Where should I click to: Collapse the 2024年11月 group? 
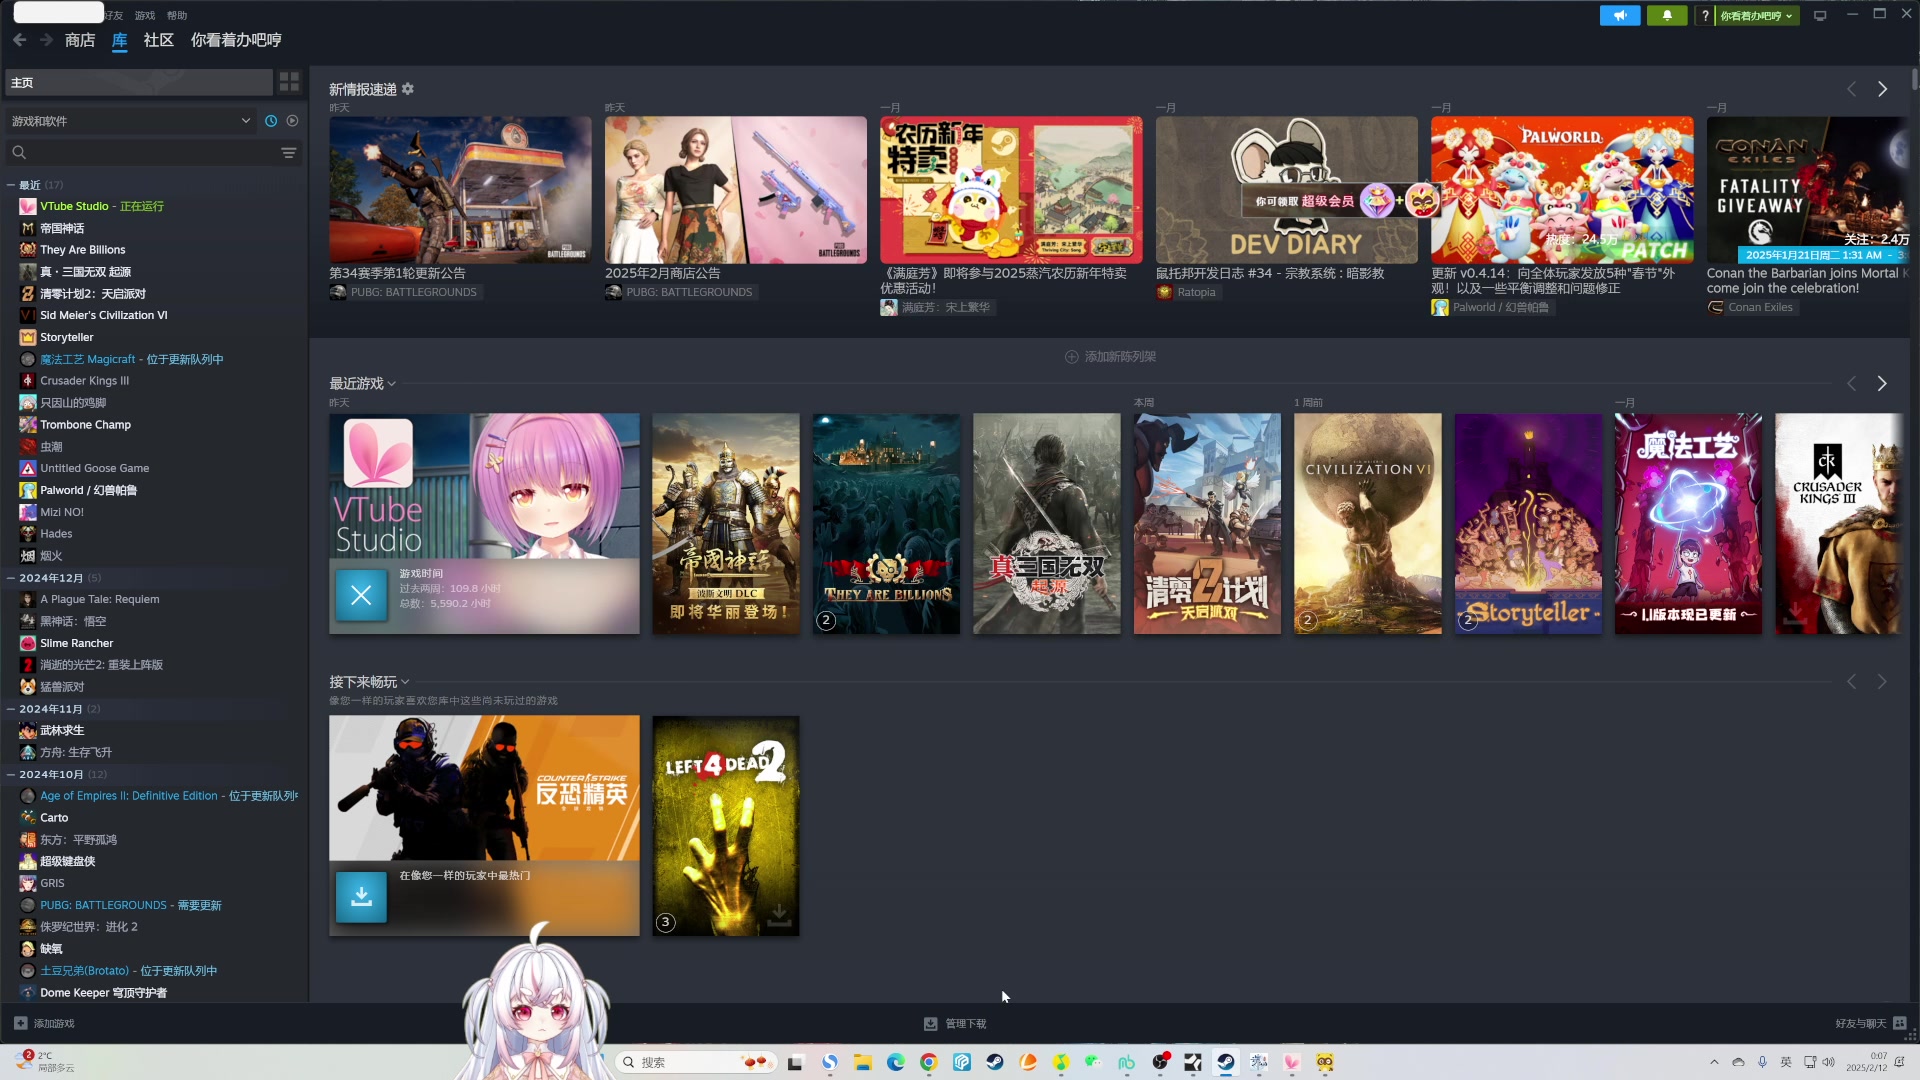(x=11, y=709)
